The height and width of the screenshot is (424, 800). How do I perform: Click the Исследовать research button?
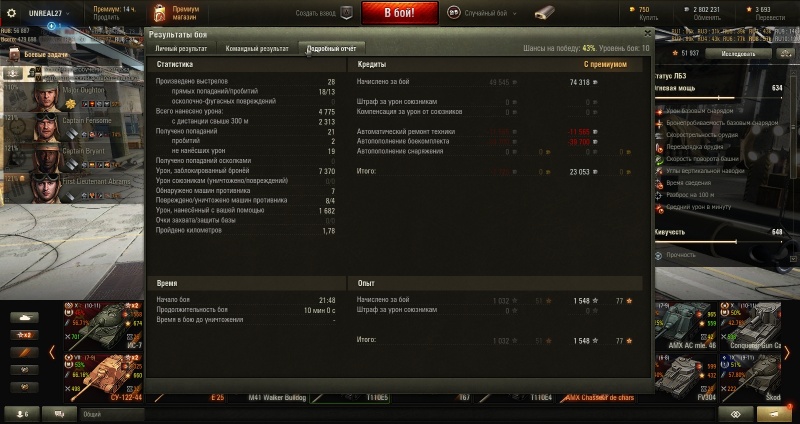click(738, 53)
